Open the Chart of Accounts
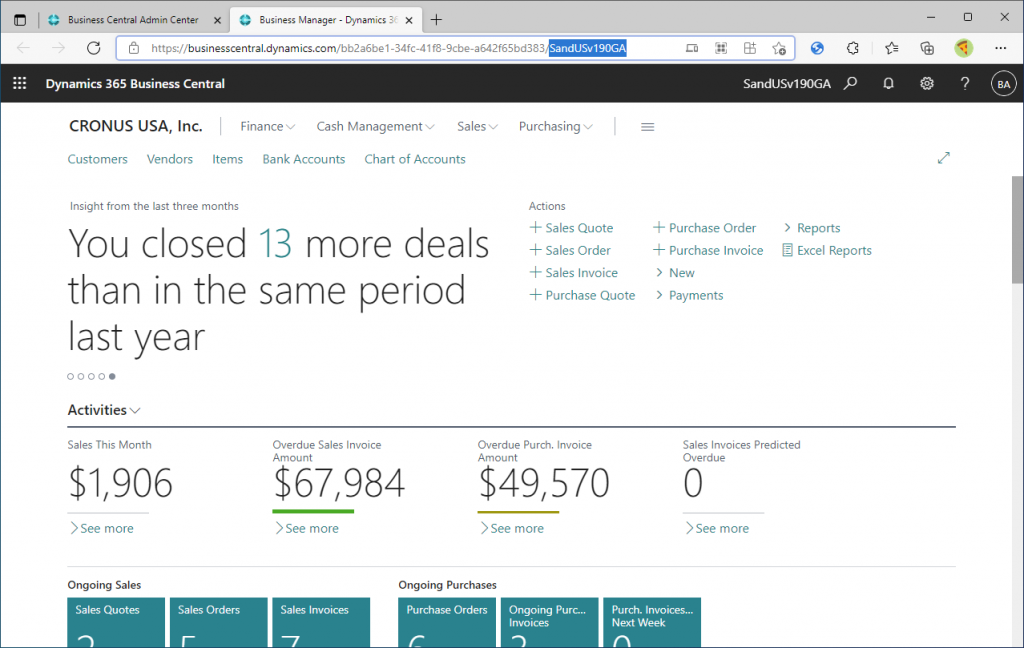 click(415, 159)
